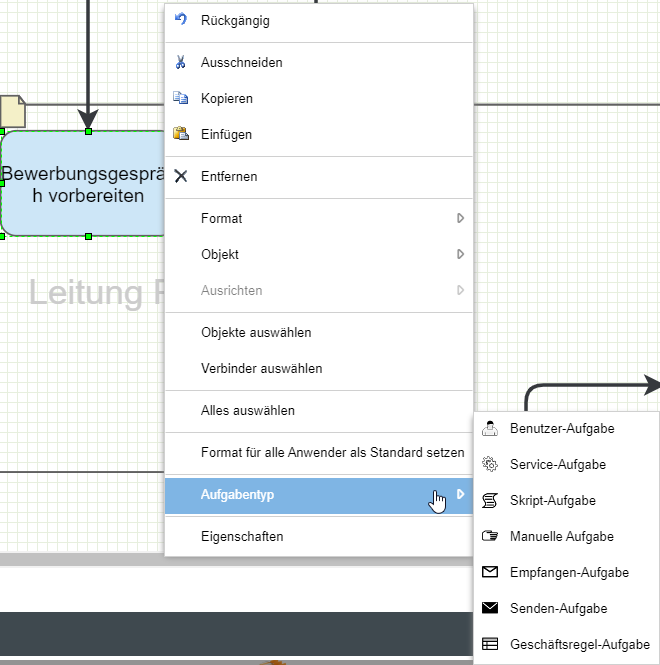Image resolution: width=660 pixels, height=665 pixels.
Task: Click the Einfügen clipboard icon
Action: click(181, 134)
